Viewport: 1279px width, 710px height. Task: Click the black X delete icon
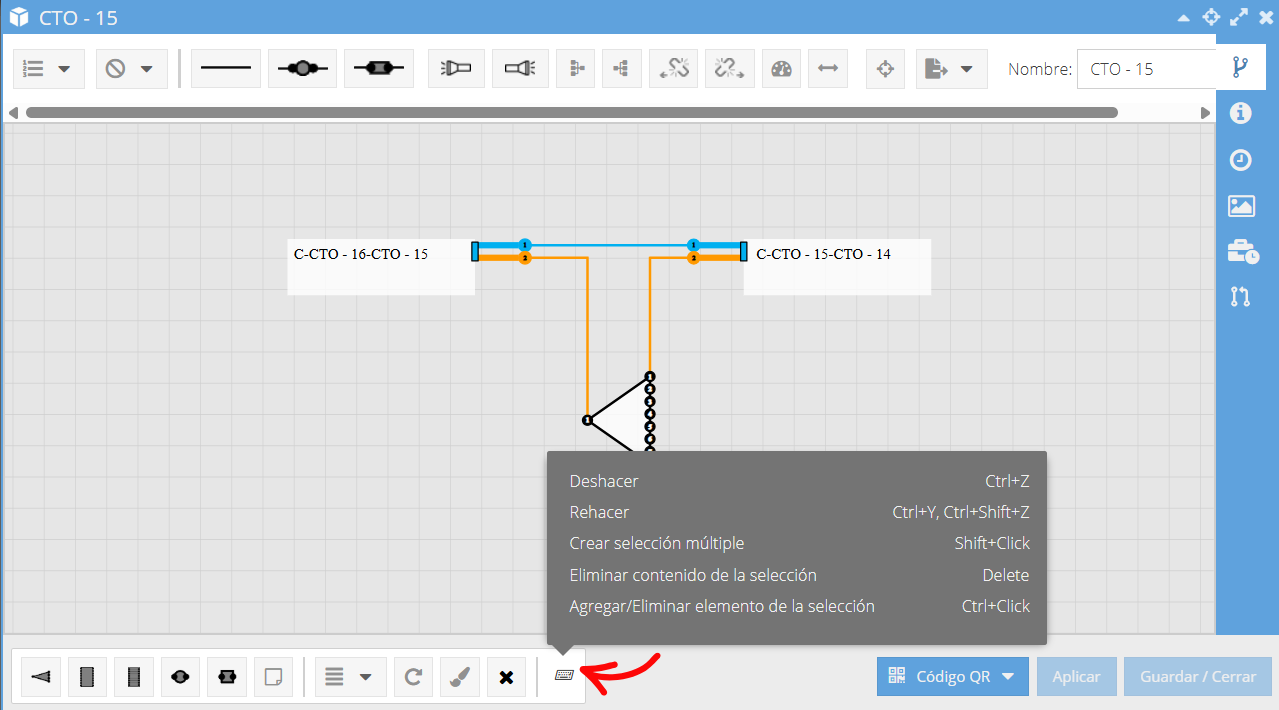tap(506, 677)
